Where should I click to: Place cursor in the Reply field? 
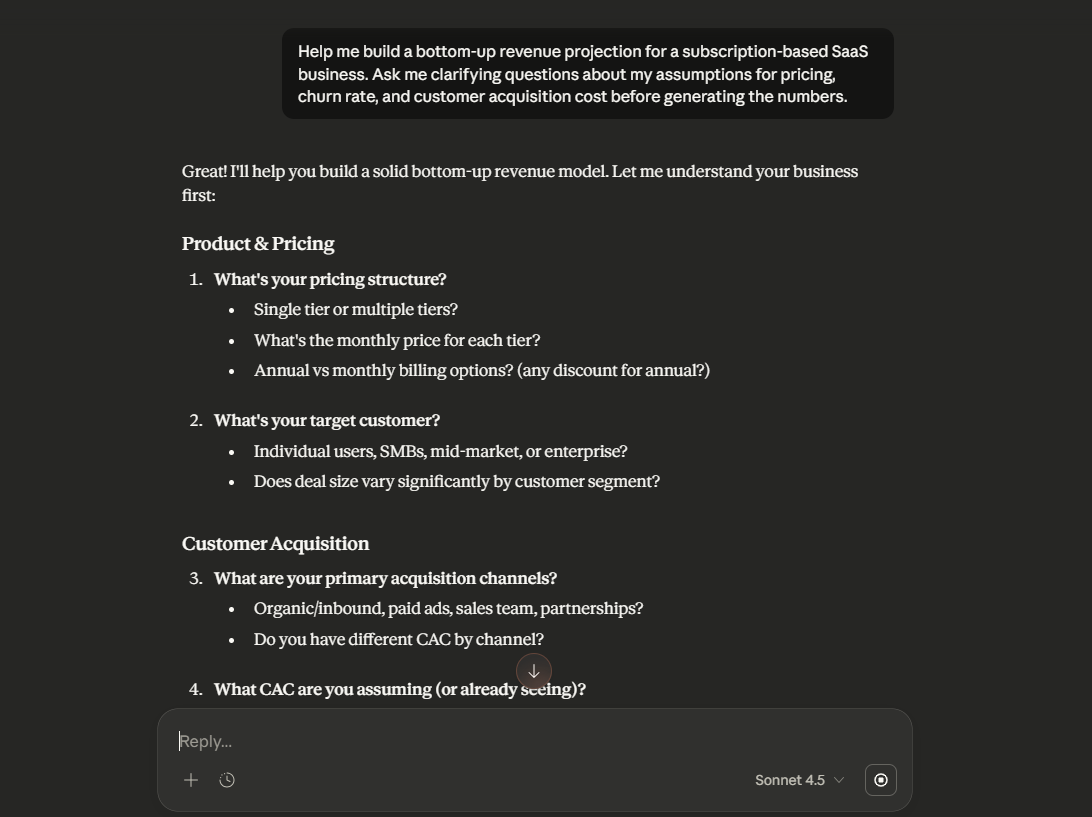click(400, 741)
